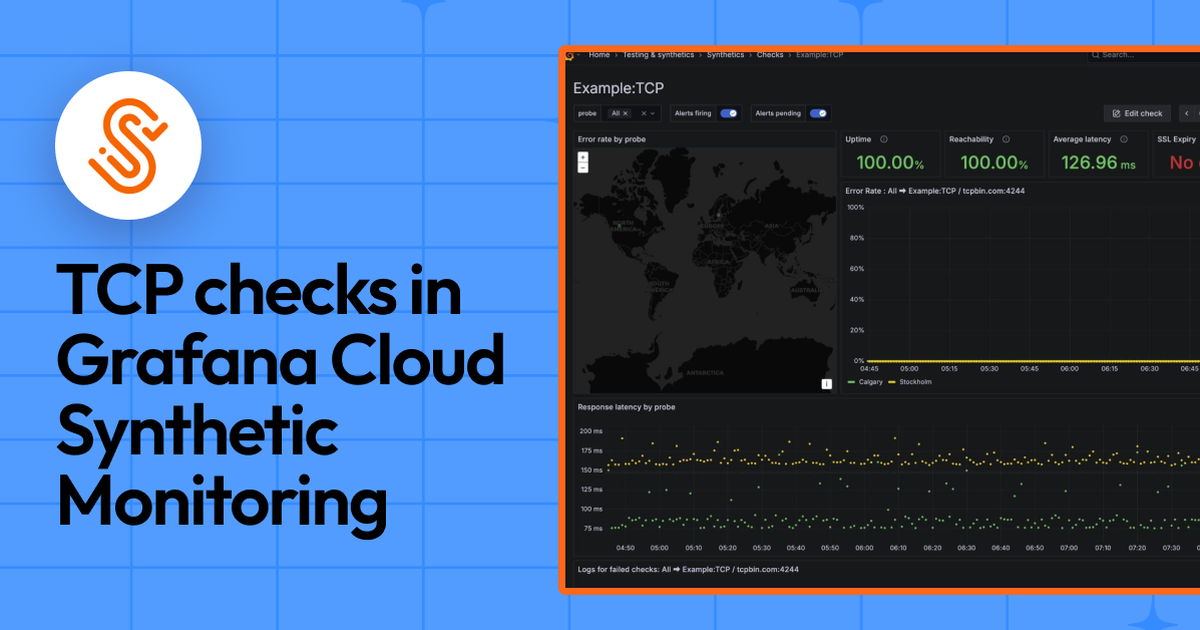Click the info icon next to Average latency
The image size is (1200, 630).
coord(1124,140)
